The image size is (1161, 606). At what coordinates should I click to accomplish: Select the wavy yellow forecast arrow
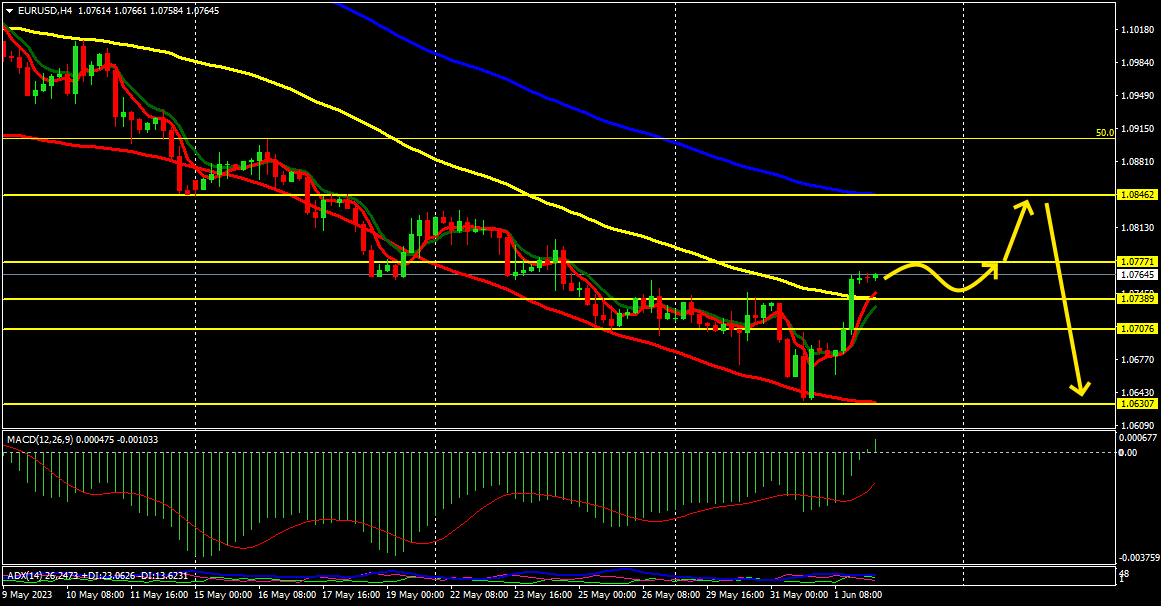tap(940, 276)
